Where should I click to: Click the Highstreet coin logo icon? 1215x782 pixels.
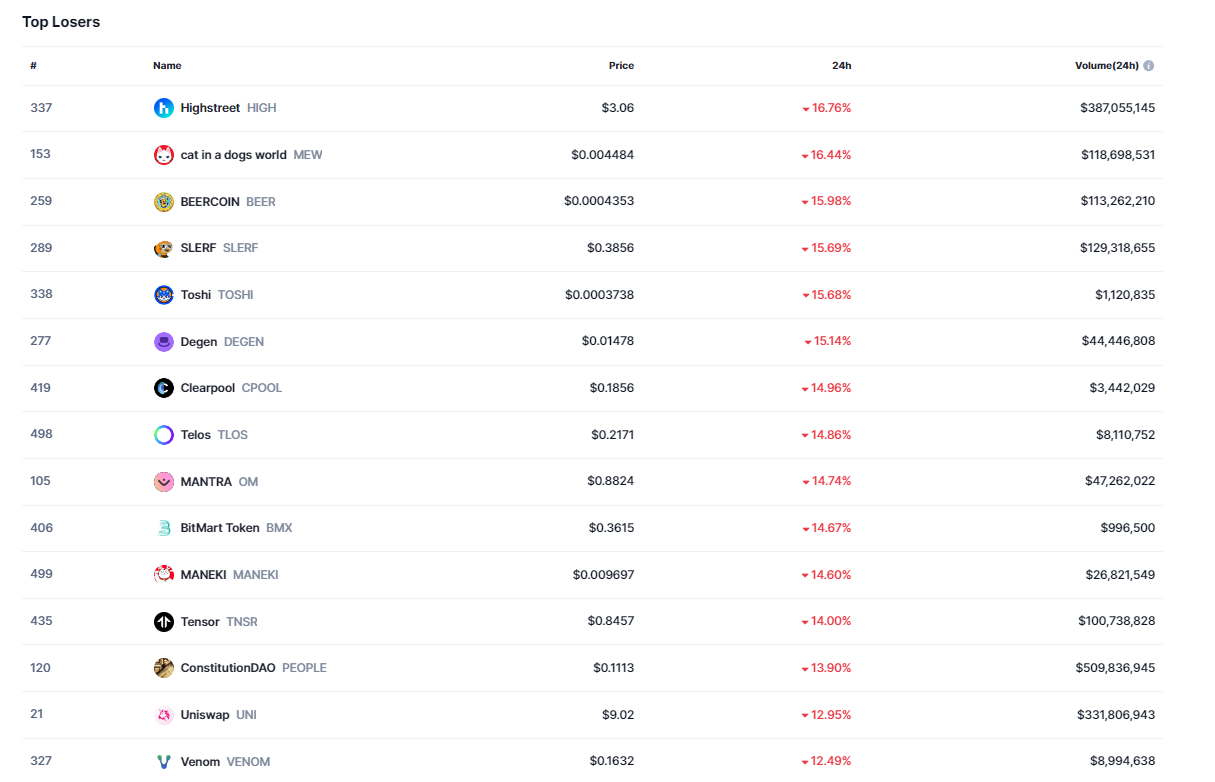click(164, 108)
